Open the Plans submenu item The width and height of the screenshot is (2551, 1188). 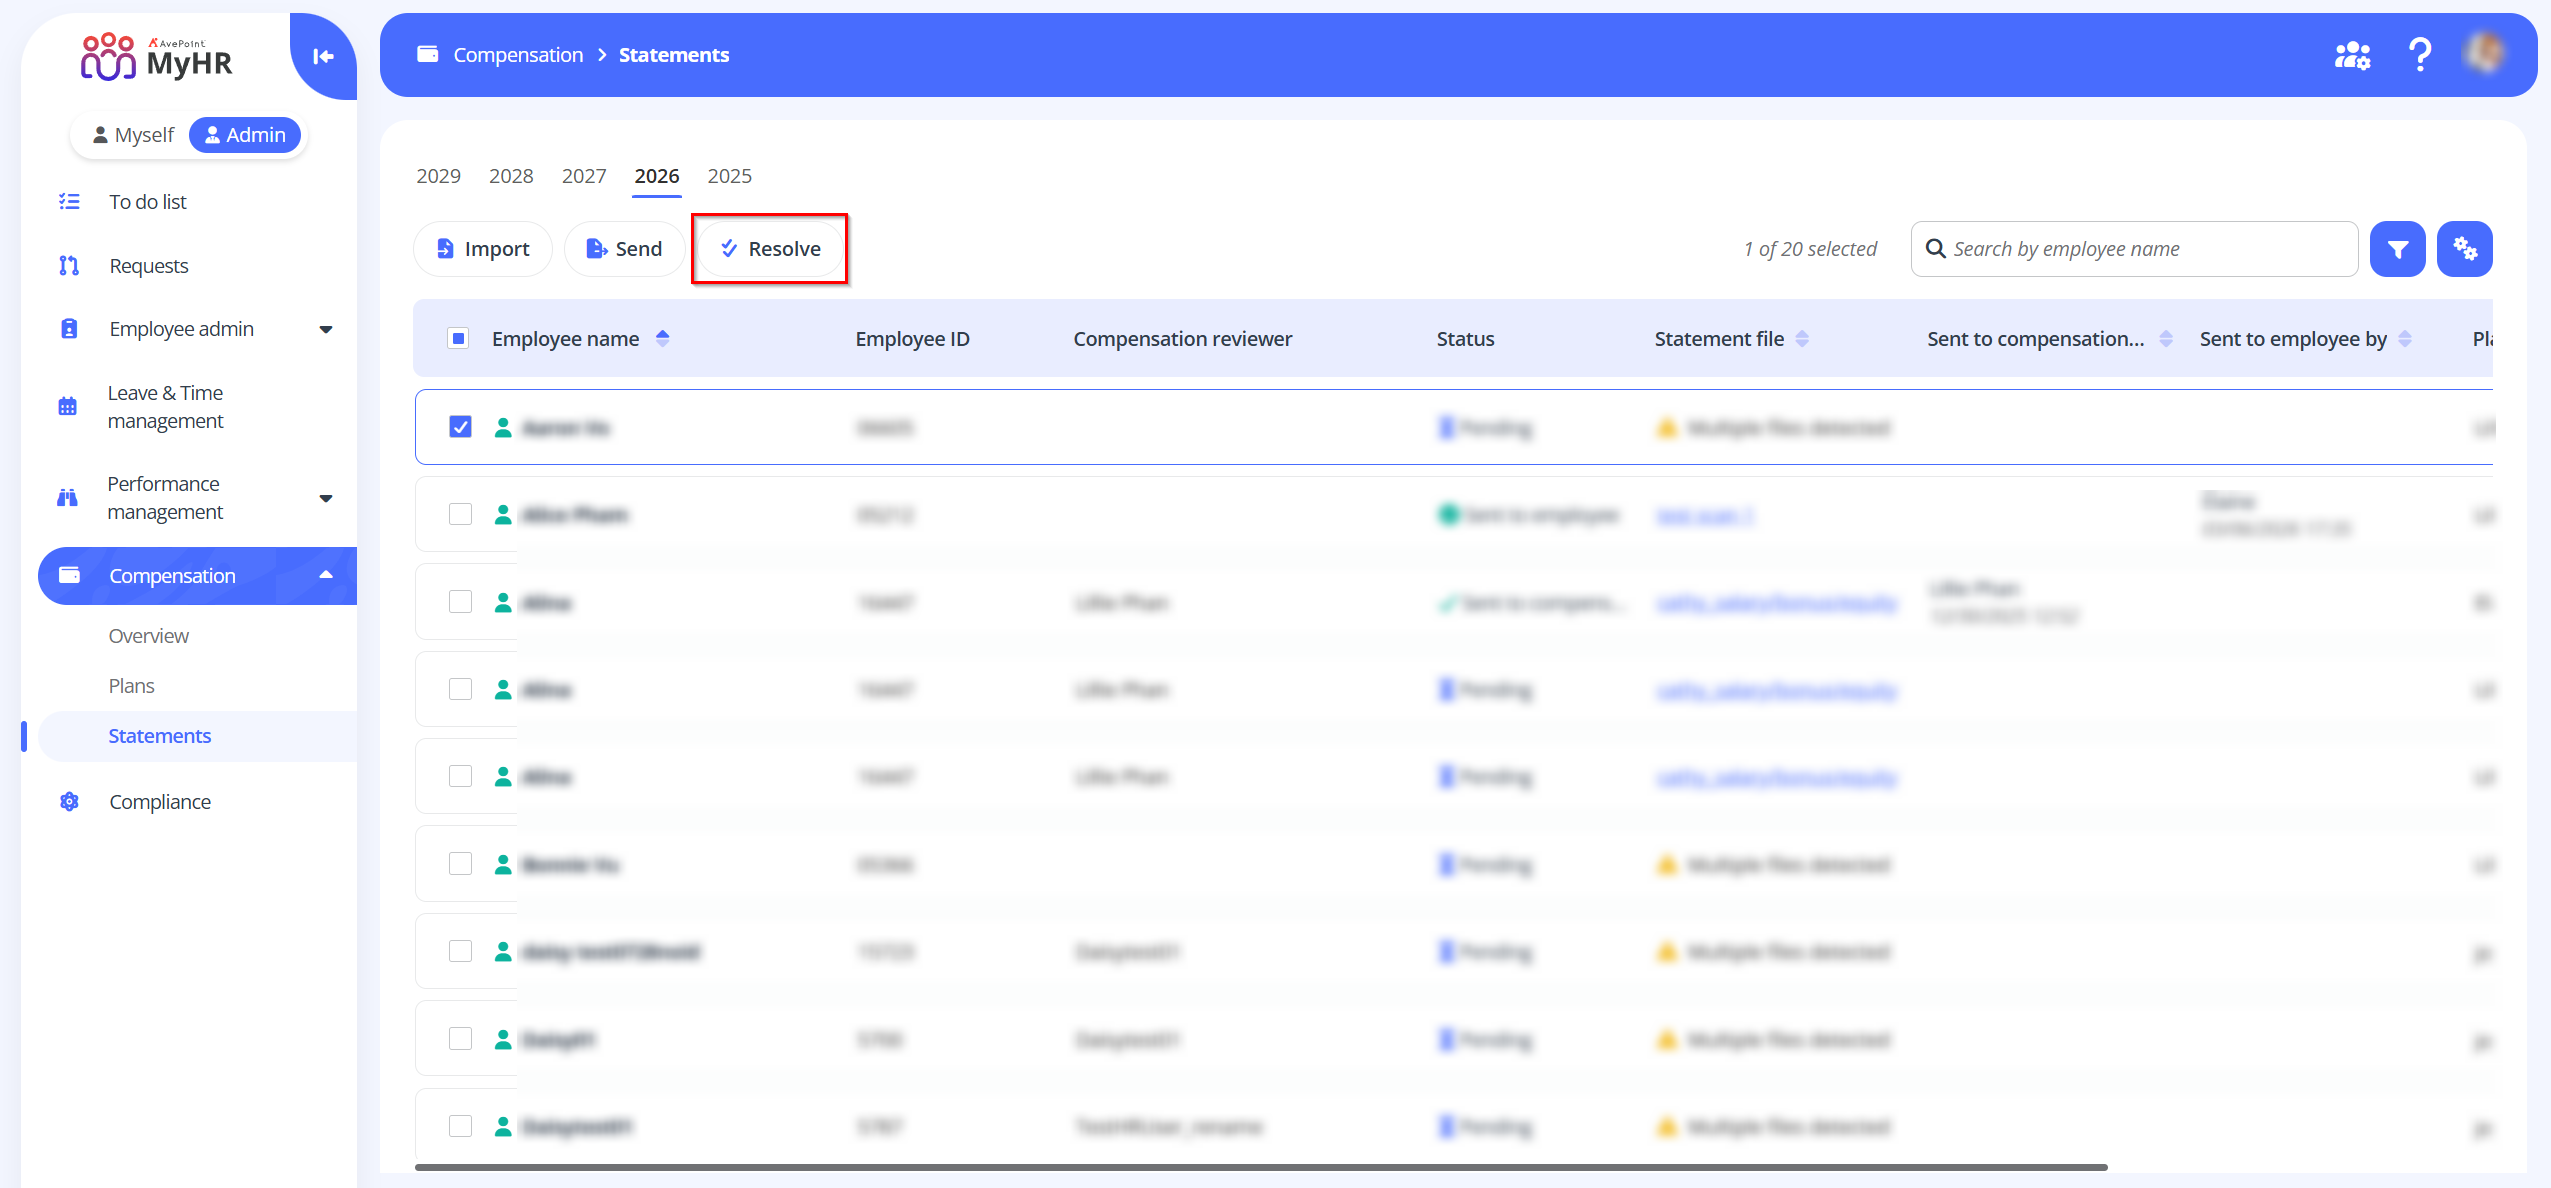tap(131, 686)
